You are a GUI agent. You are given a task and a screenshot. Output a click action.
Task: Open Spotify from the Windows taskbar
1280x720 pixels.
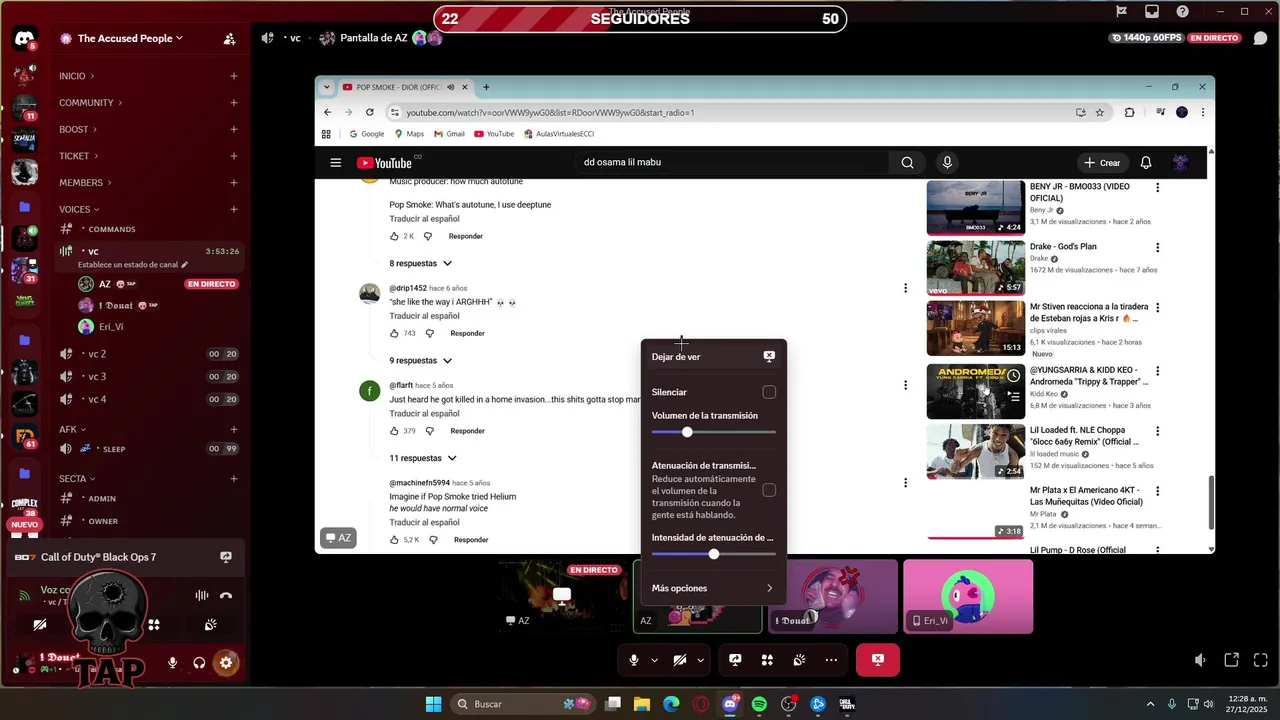[759, 704]
